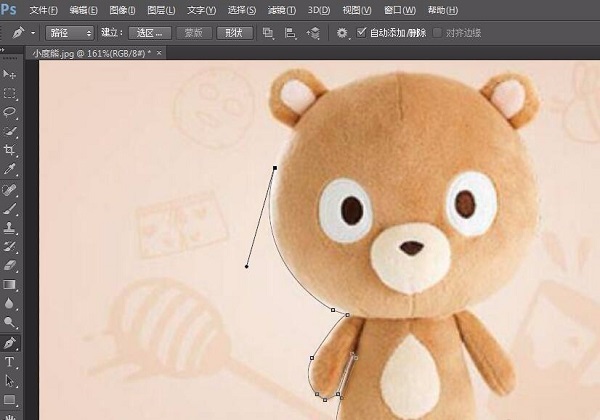Viewport: 600px width, 420px height.
Task: Select the Rectangular Marquee tool
Action: 10,93
